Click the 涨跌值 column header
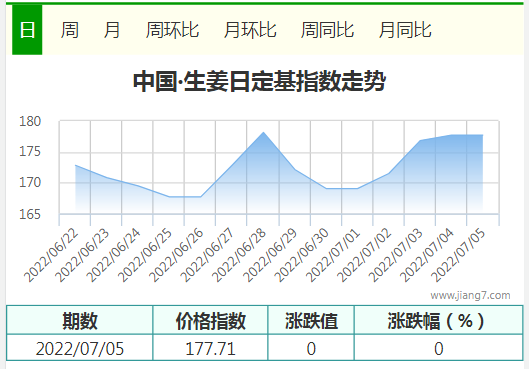529x369 pixels. (311, 320)
